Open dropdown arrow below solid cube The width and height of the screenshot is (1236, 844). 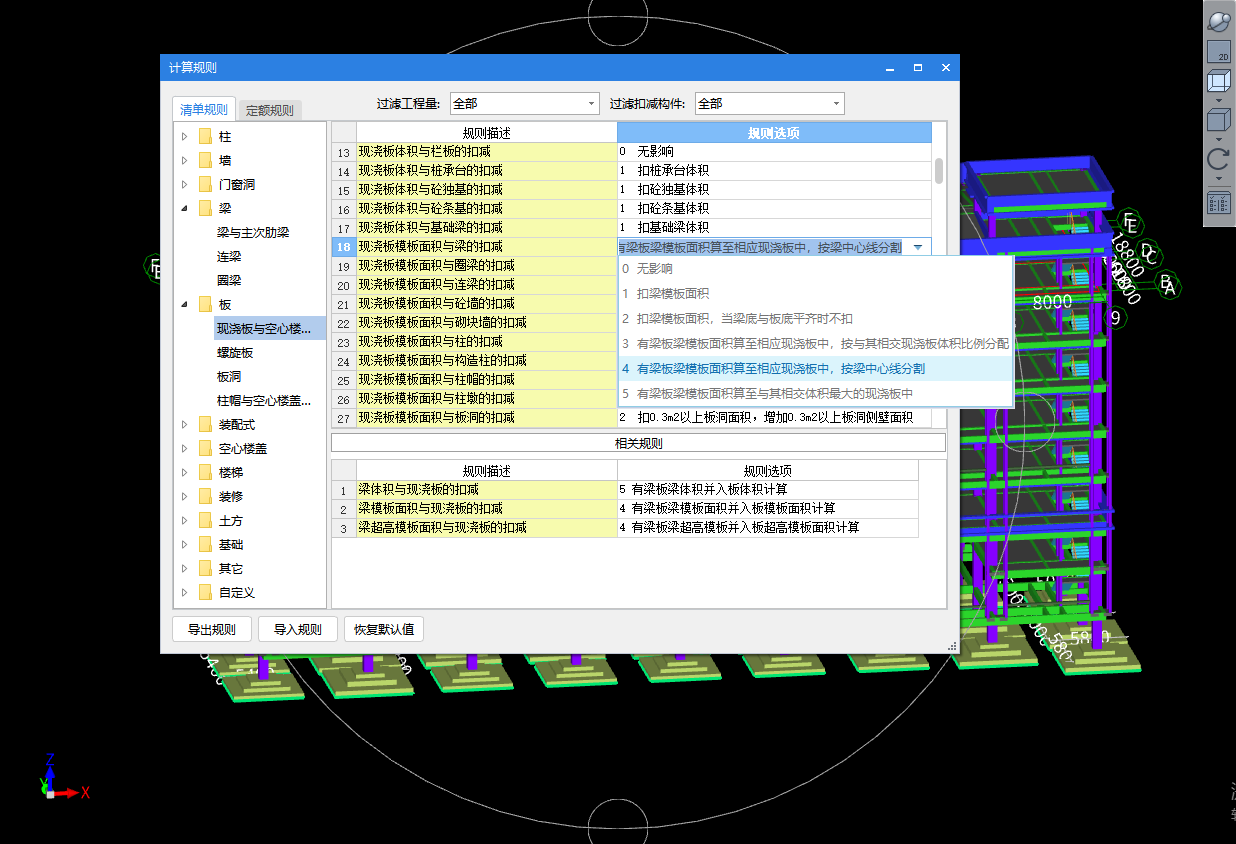point(1219,140)
